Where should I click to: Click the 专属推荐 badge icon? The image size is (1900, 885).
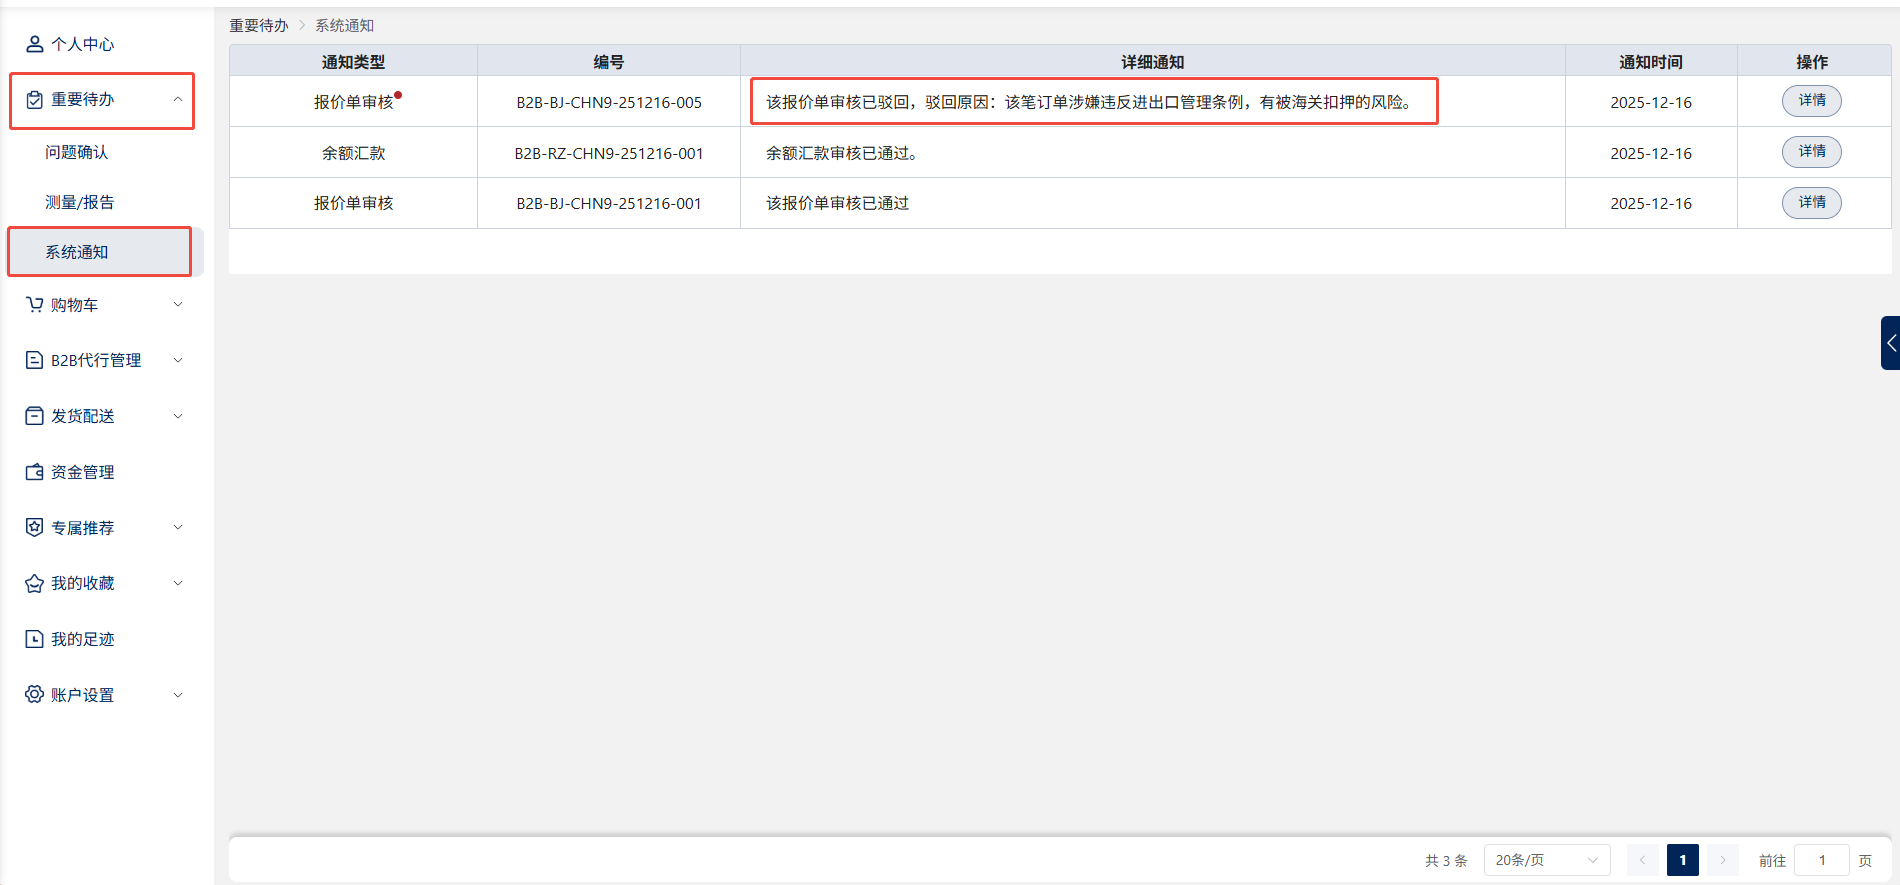tap(35, 528)
